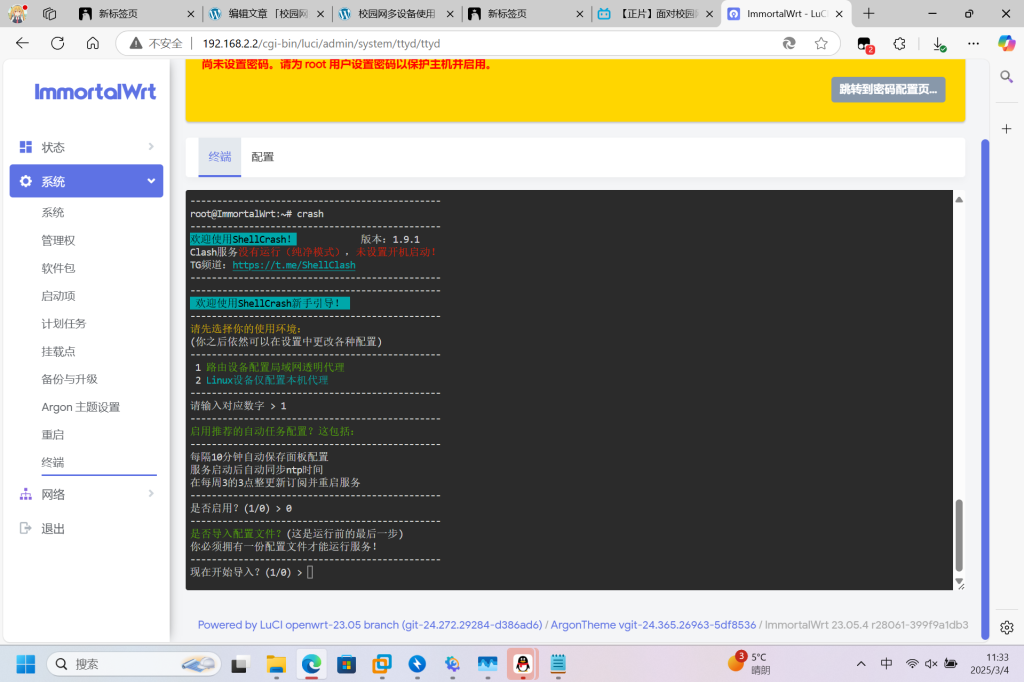Launch File Explorer from the taskbar
Image resolution: width=1024 pixels, height=682 pixels.
coord(276,664)
